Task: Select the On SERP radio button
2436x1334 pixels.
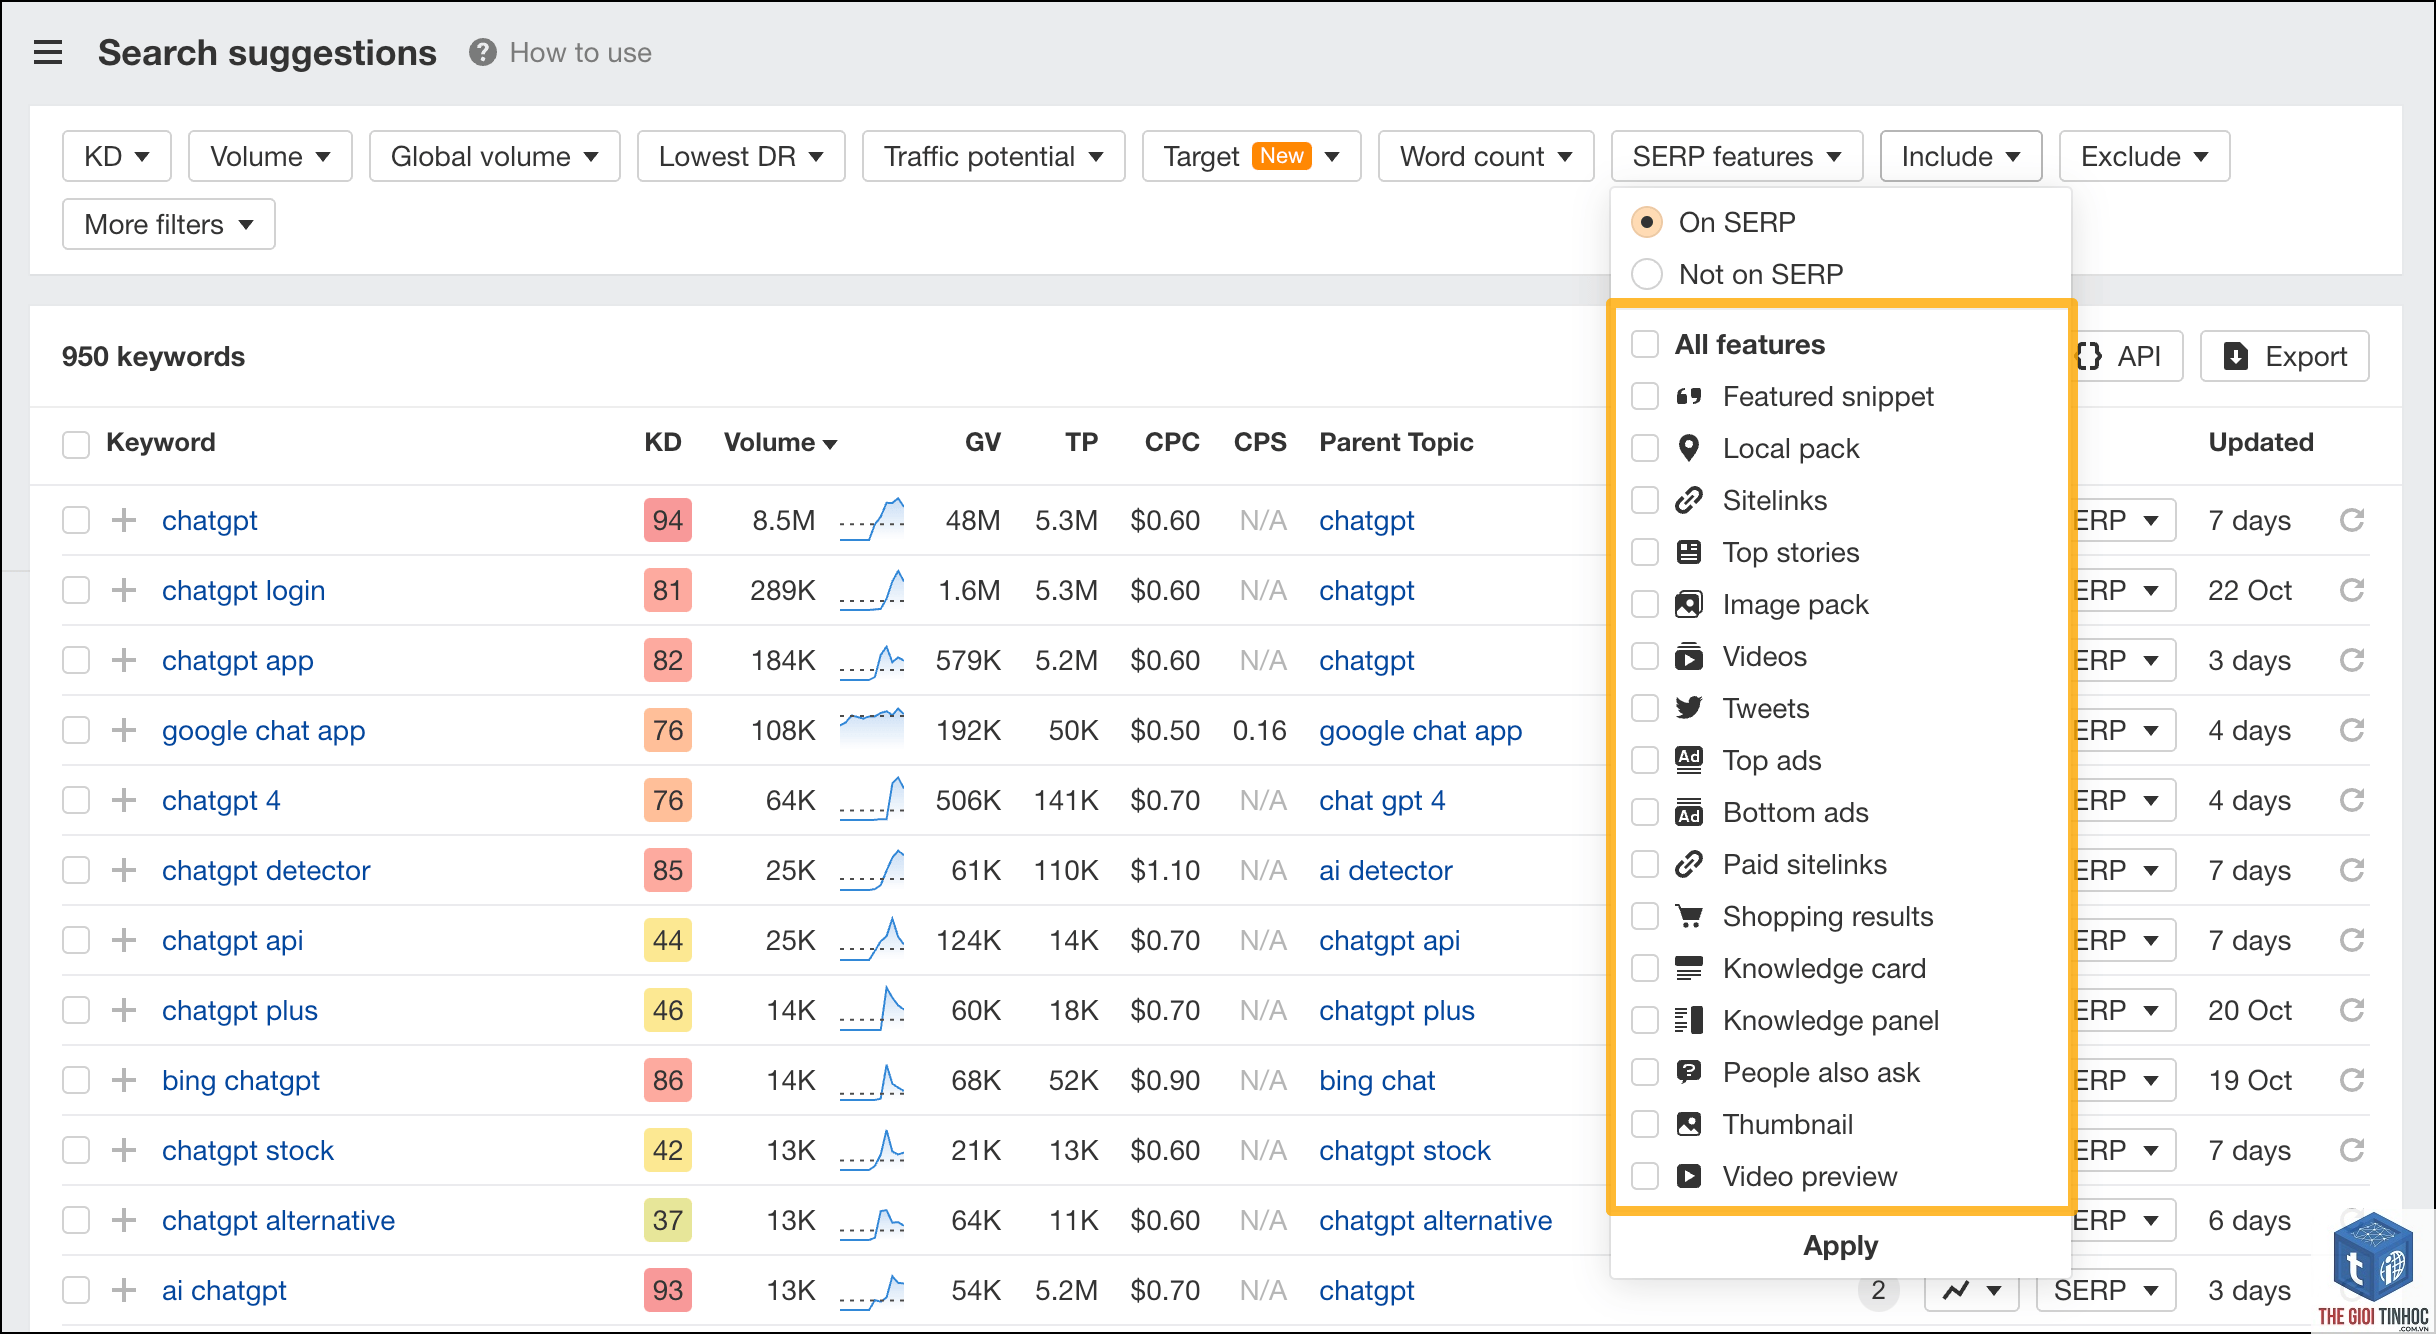Action: tap(1647, 222)
